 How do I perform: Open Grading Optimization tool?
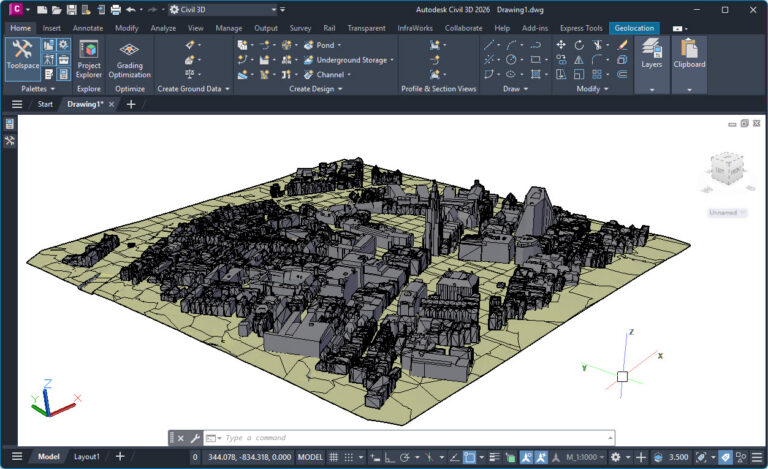click(x=129, y=59)
